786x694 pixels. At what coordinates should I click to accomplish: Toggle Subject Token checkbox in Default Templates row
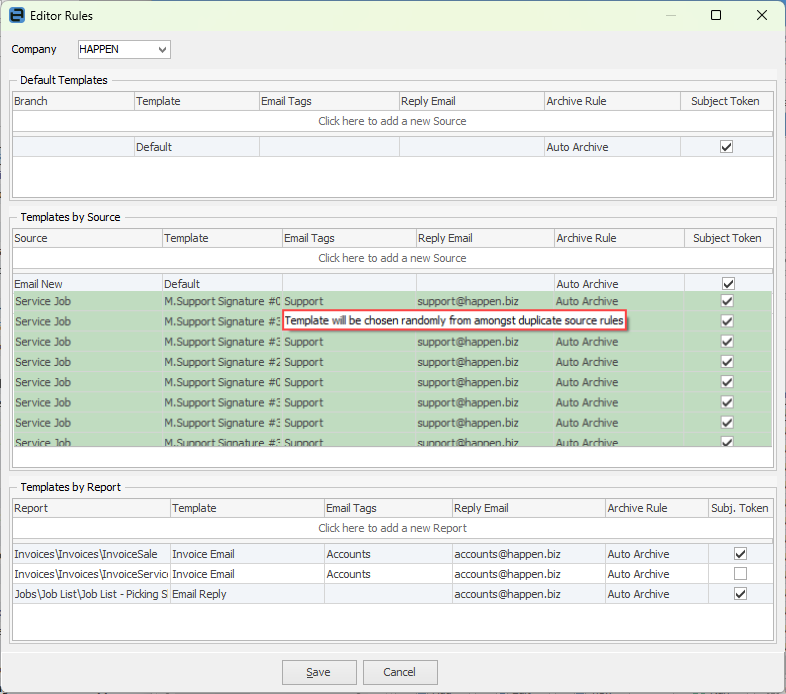click(726, 147)
